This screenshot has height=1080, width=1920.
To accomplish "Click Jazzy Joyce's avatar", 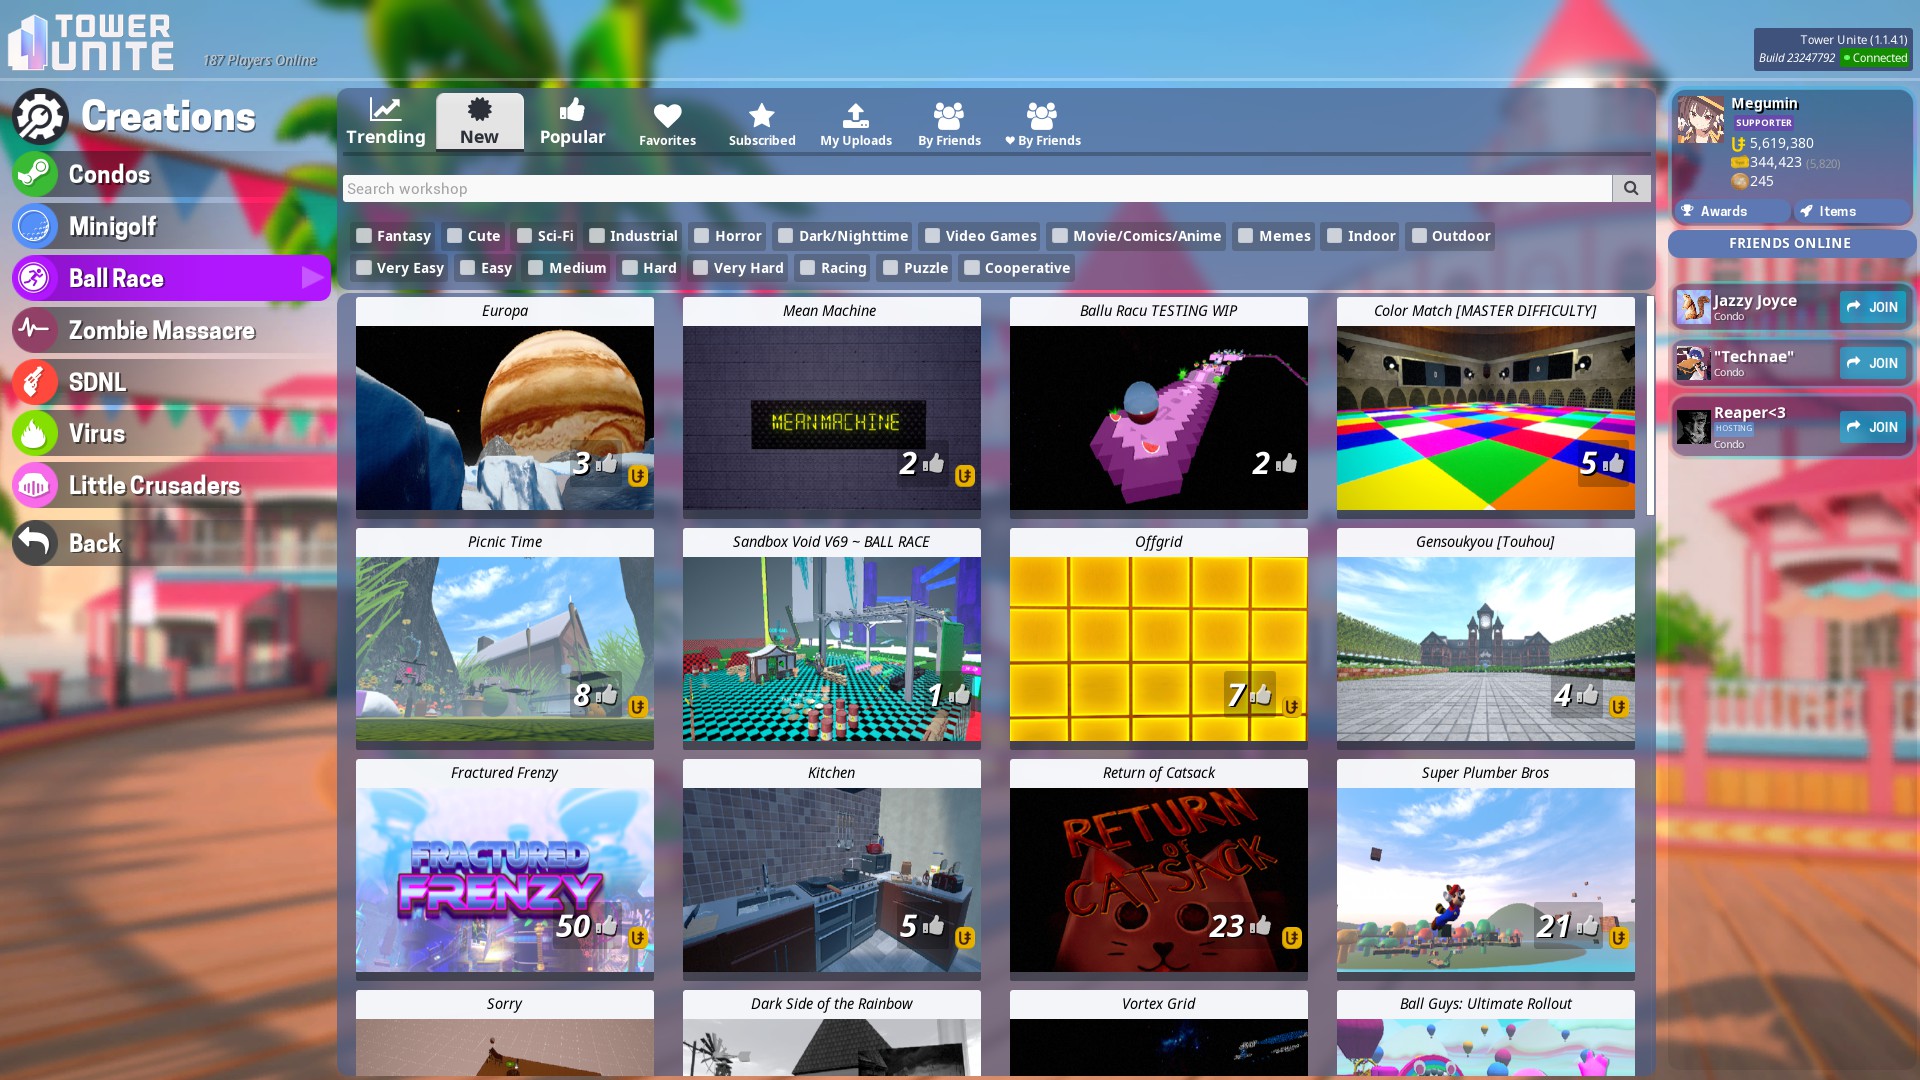I will click(1693, 307).
